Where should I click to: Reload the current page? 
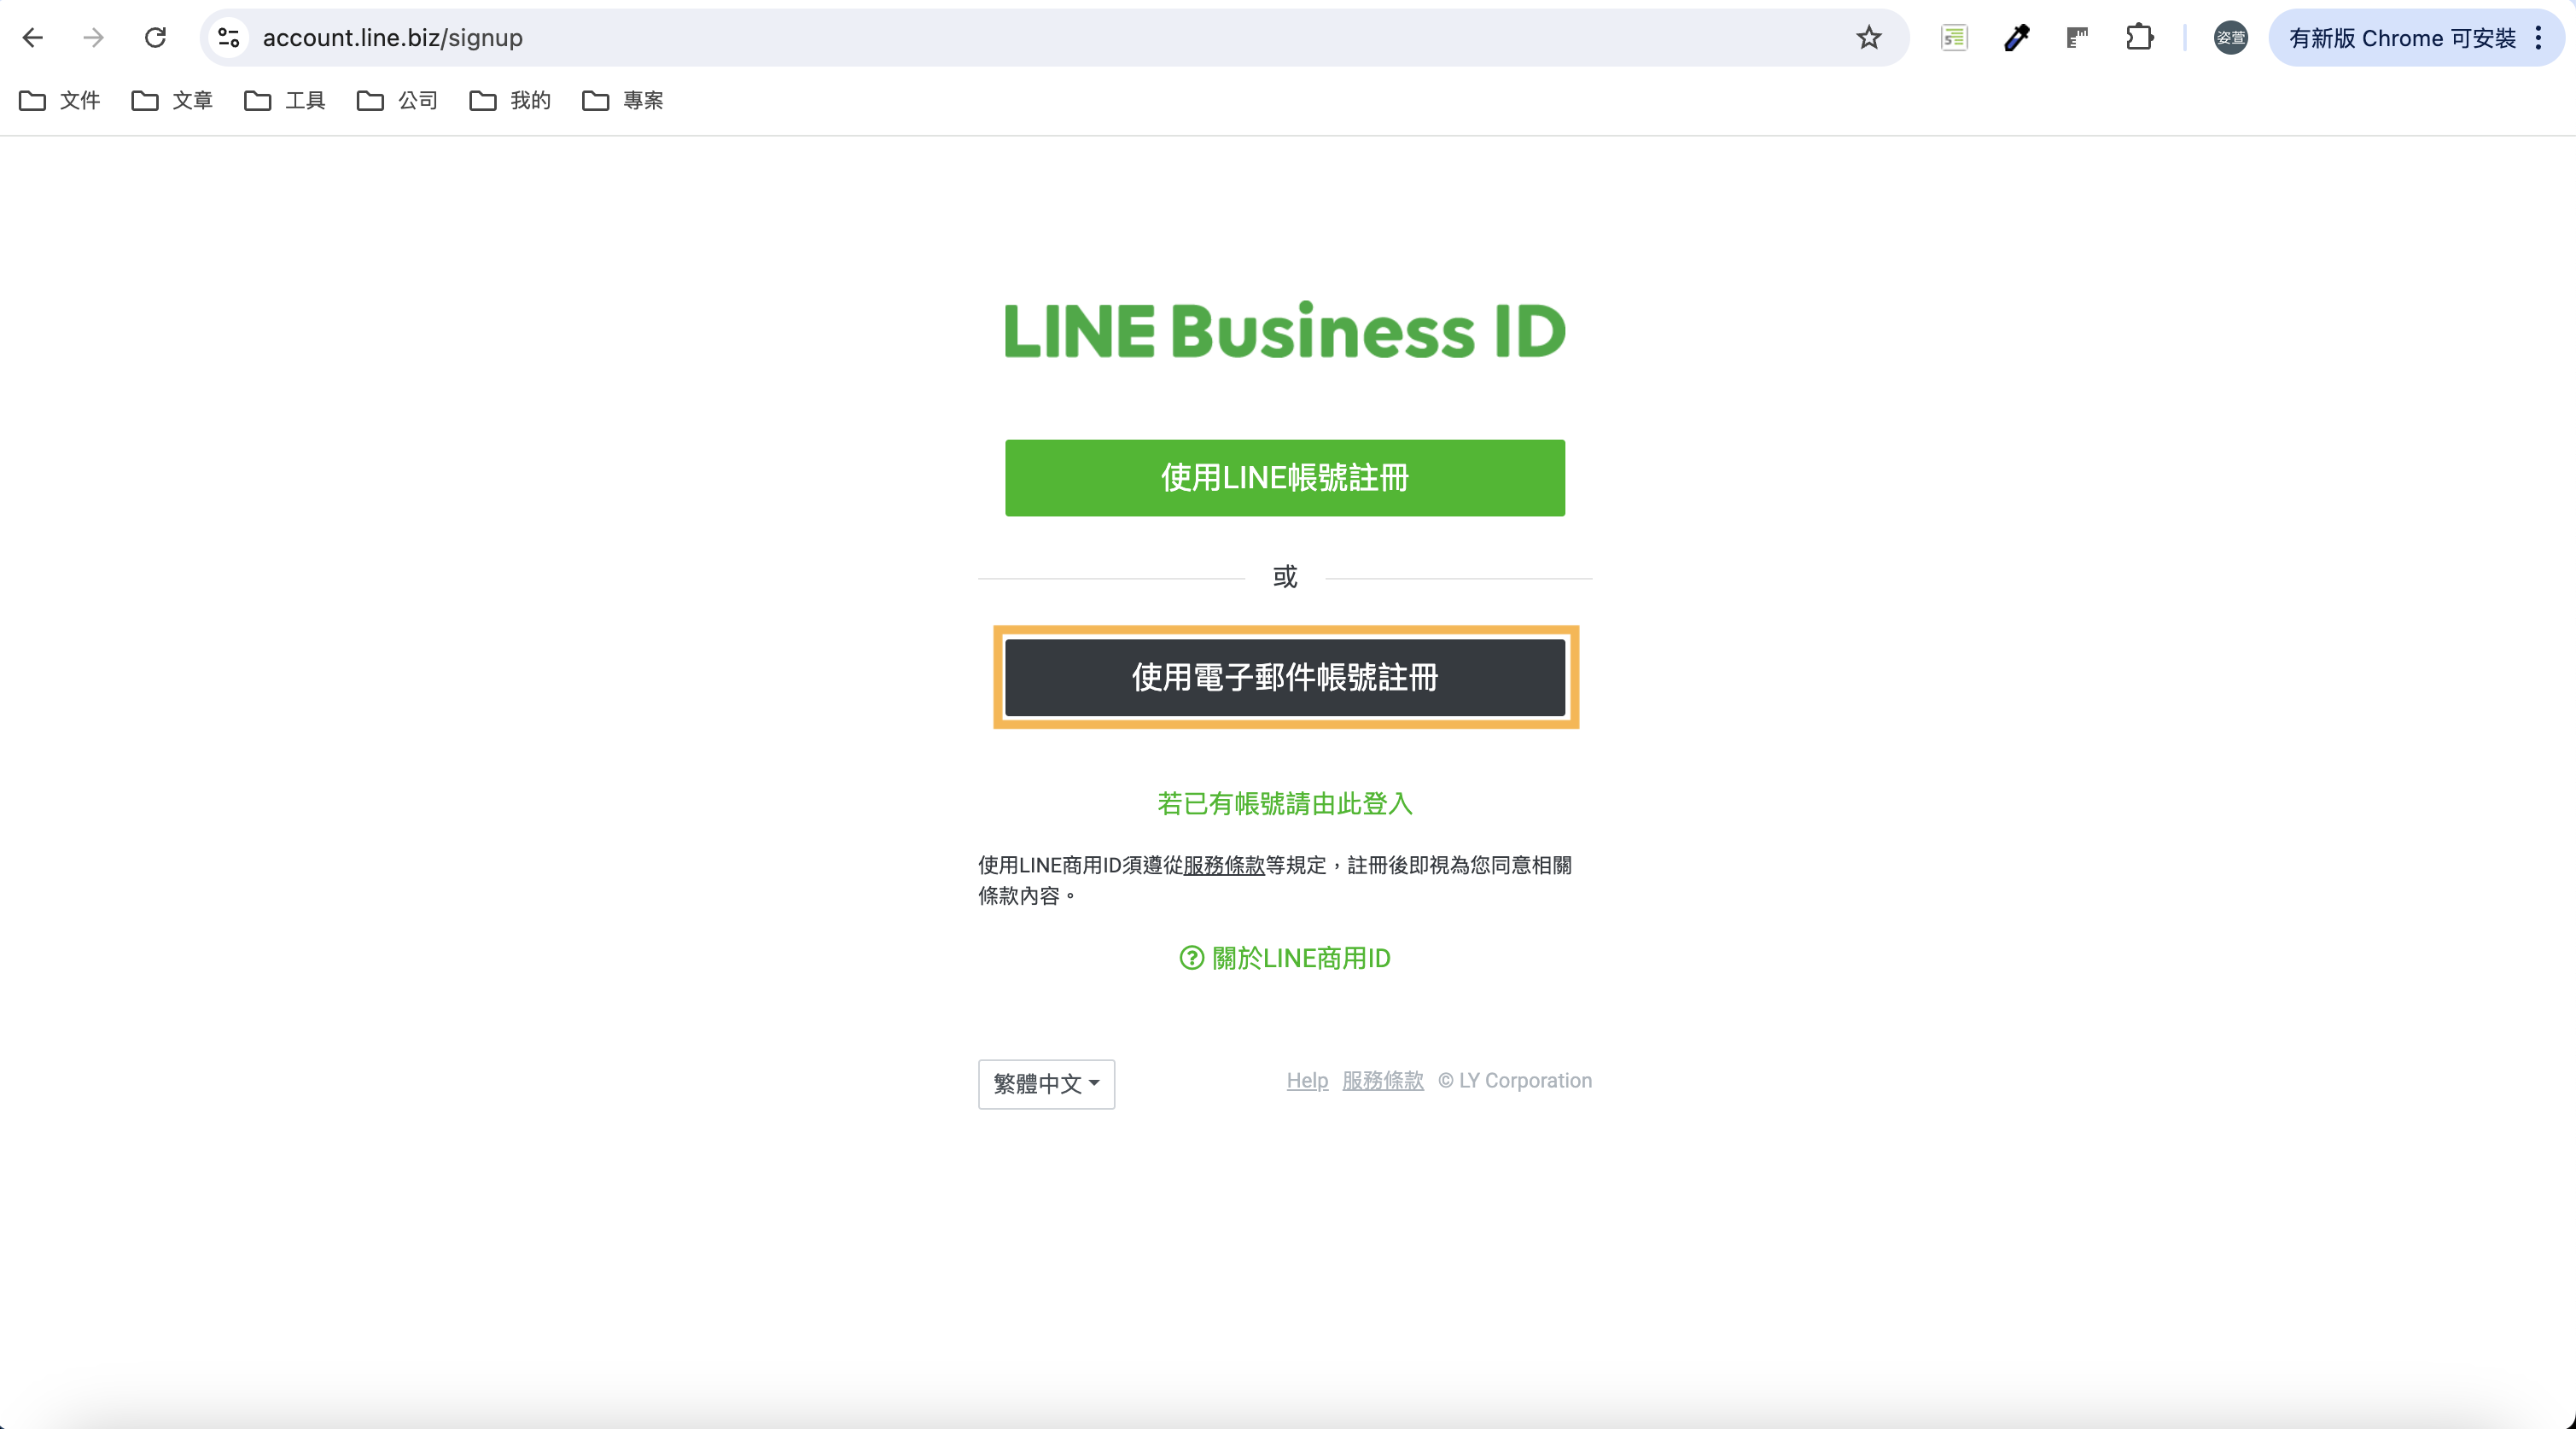pyautogui.click(x=155, y=38)
